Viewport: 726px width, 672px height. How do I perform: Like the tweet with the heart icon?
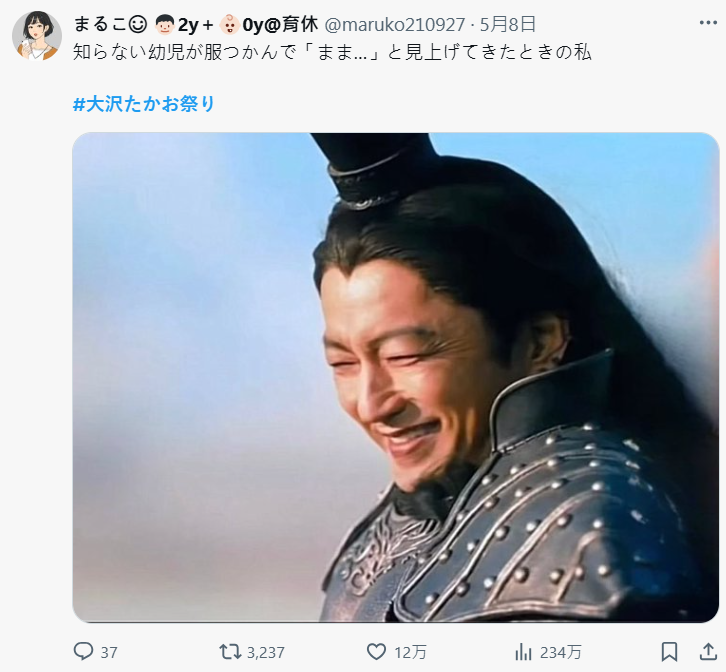376,652
